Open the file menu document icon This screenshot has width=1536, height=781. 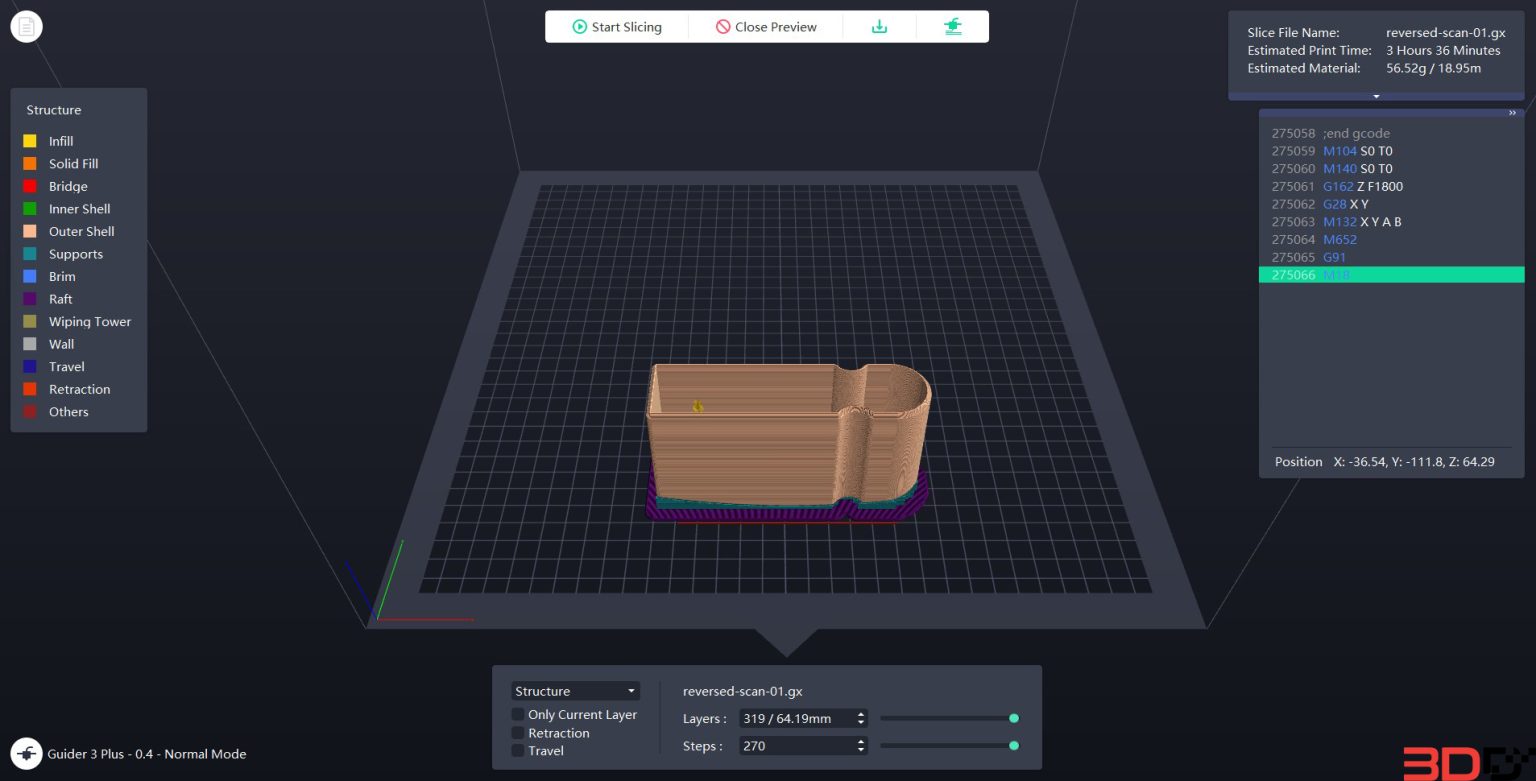pyautogui.click(x=26, y=27)
